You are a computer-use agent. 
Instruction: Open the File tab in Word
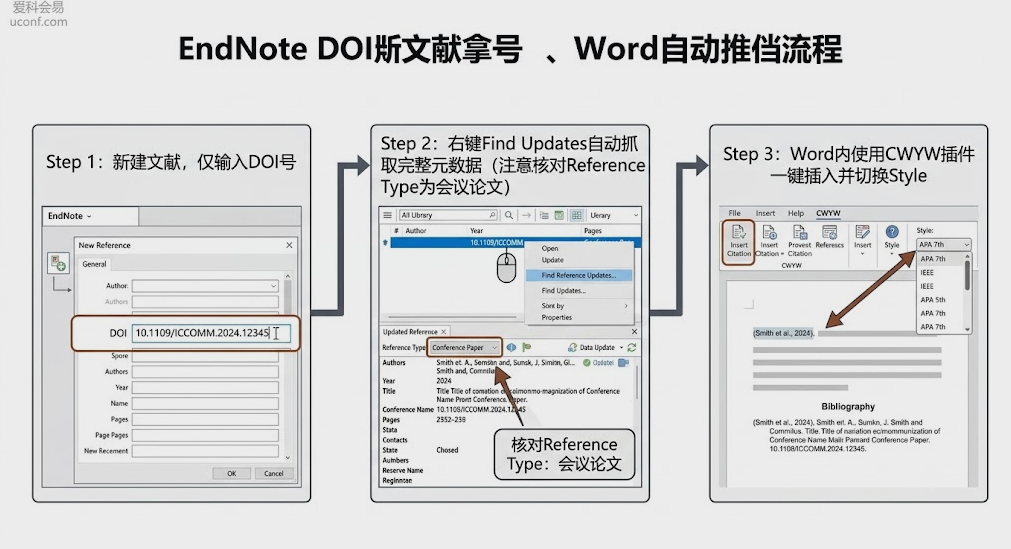tap(734, 214)
